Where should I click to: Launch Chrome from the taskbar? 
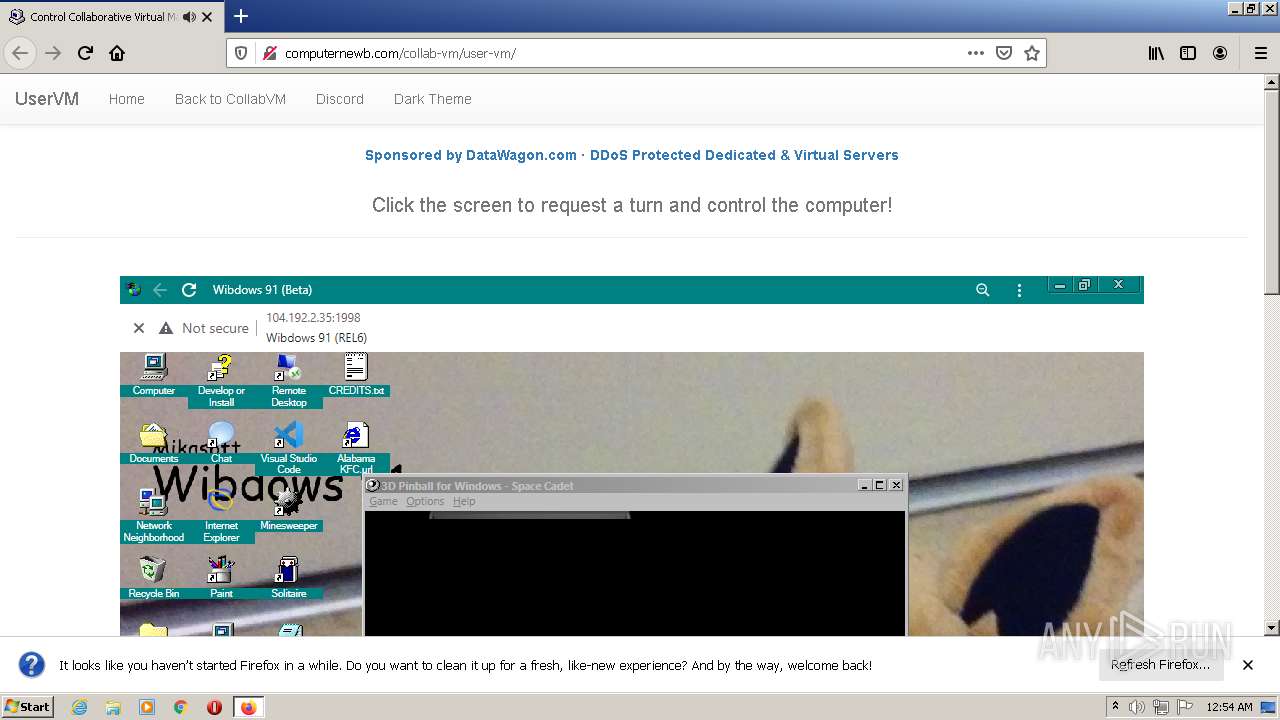pos(181,707)
